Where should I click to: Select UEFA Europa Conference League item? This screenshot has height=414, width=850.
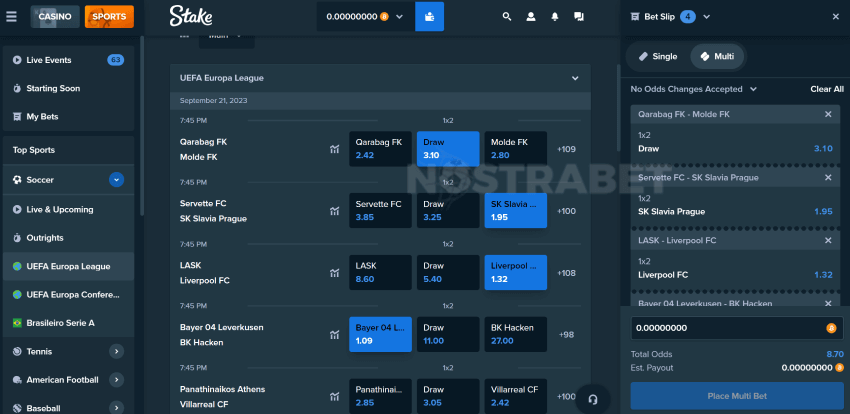68,294
